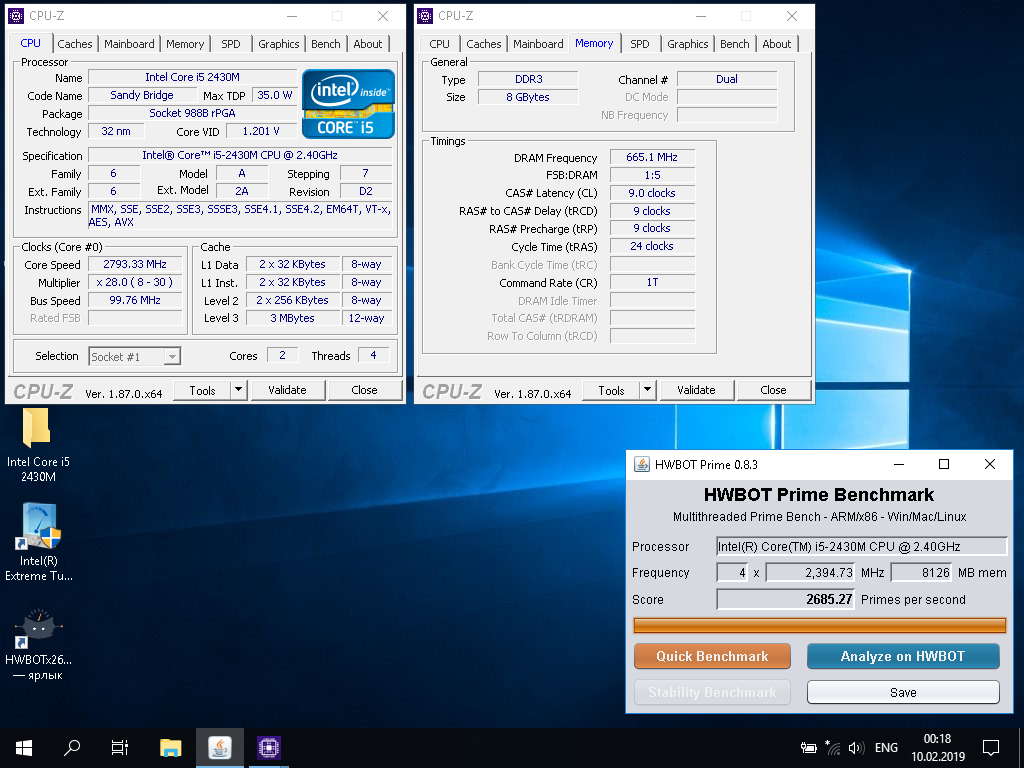Open the Windows Start menu
1024x768 pixels.
24,748
